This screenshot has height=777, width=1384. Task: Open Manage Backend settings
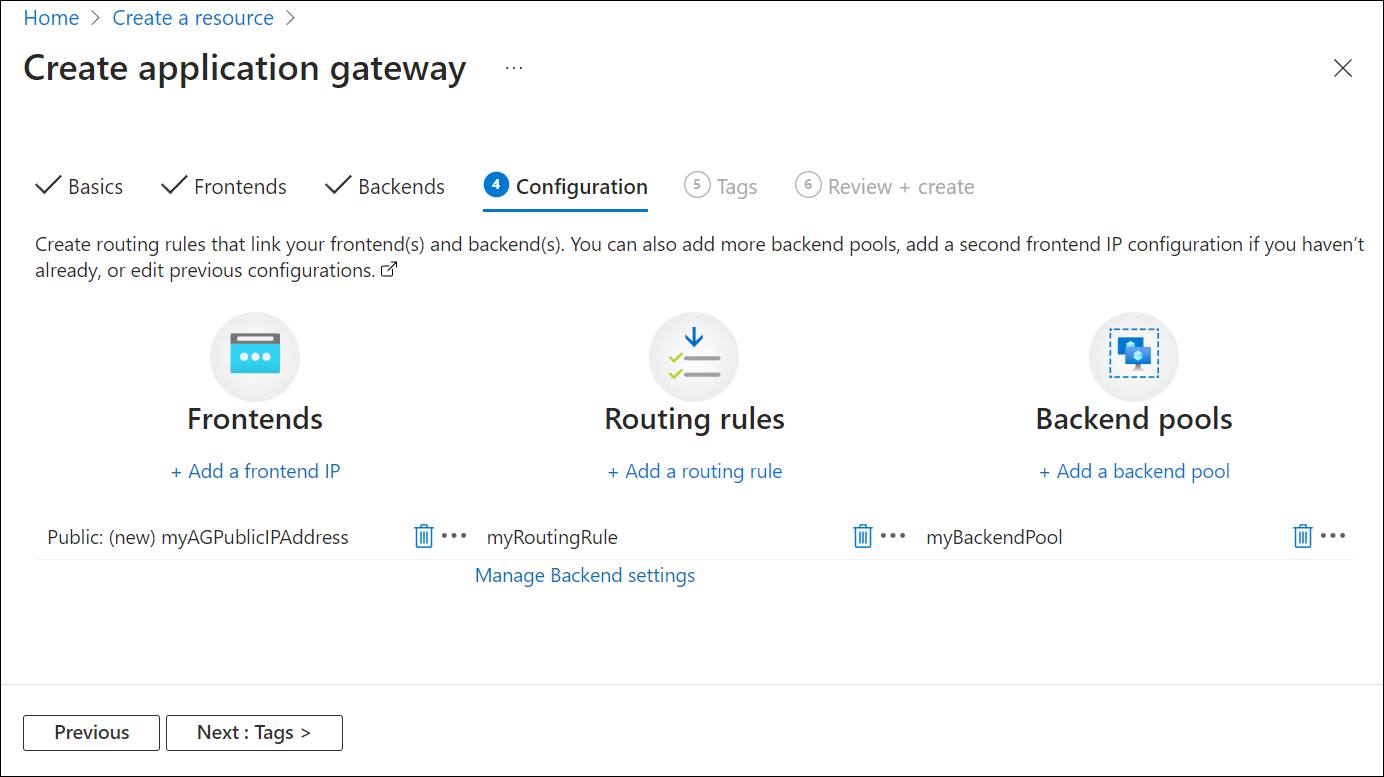pyautogui.click(x=584, y=575)
